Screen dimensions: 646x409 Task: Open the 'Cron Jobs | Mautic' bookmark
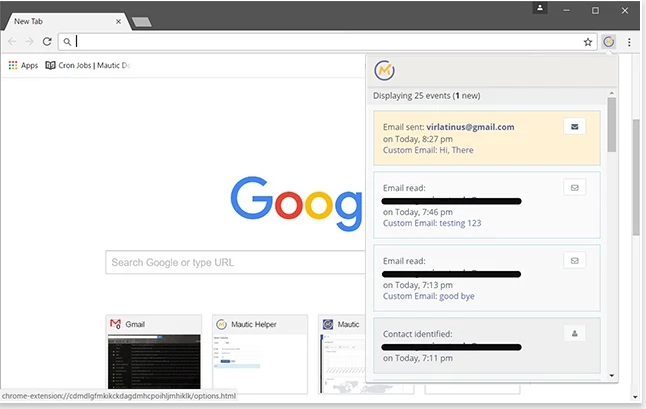(x=88, y=65)
